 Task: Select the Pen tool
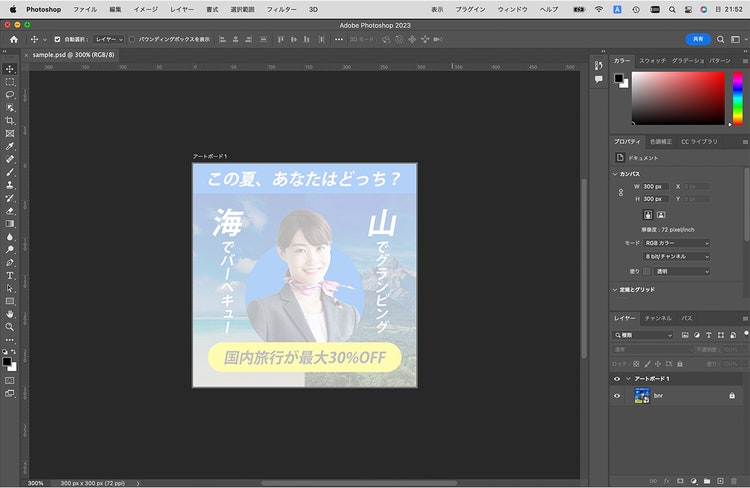10,263
